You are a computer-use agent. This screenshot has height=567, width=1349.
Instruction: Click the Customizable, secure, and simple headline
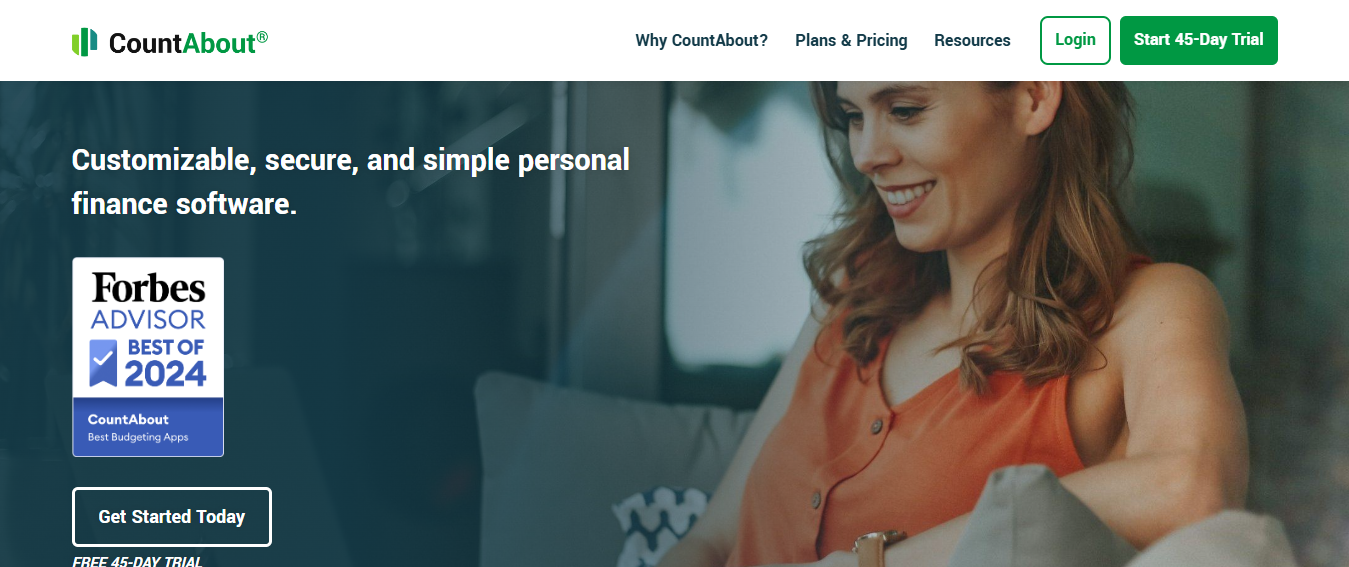(x=351, y=159)
